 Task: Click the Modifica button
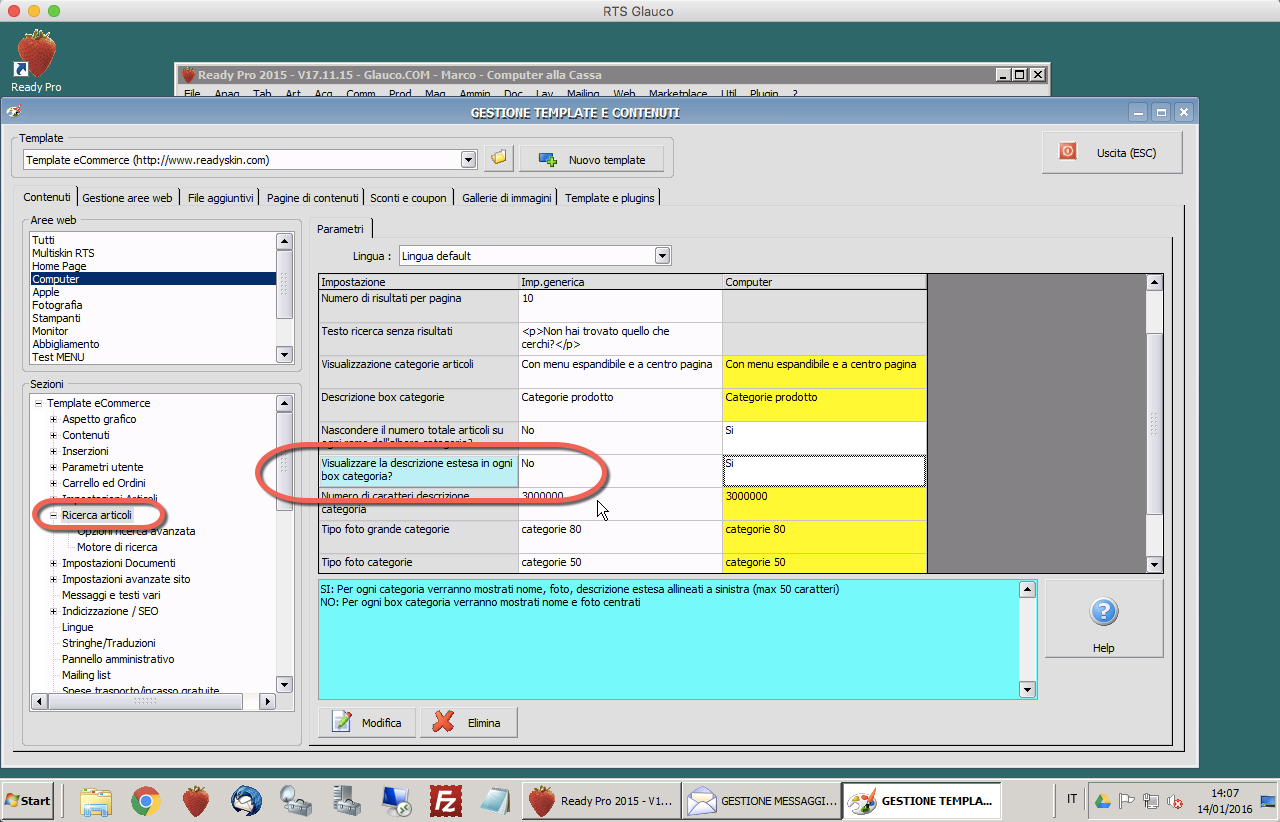point(367,722)
